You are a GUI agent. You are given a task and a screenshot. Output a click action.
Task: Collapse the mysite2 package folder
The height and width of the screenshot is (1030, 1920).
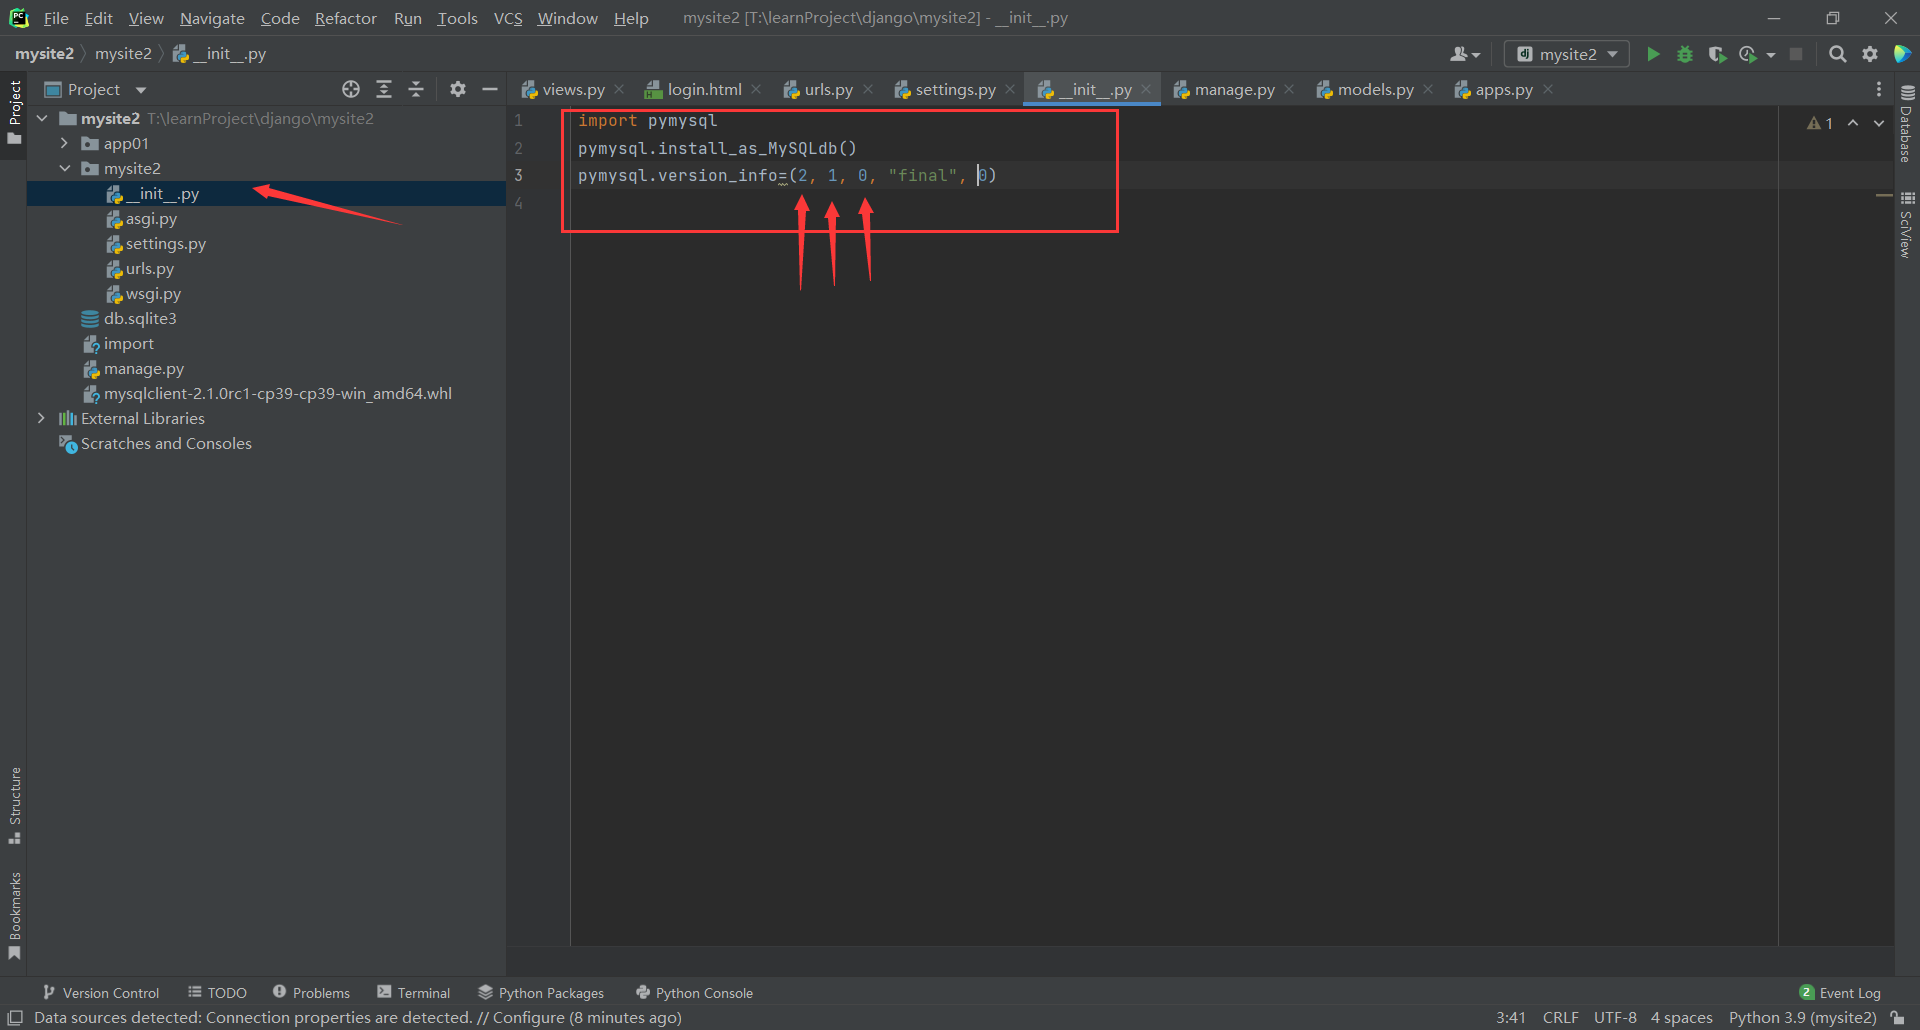[65, 168]
